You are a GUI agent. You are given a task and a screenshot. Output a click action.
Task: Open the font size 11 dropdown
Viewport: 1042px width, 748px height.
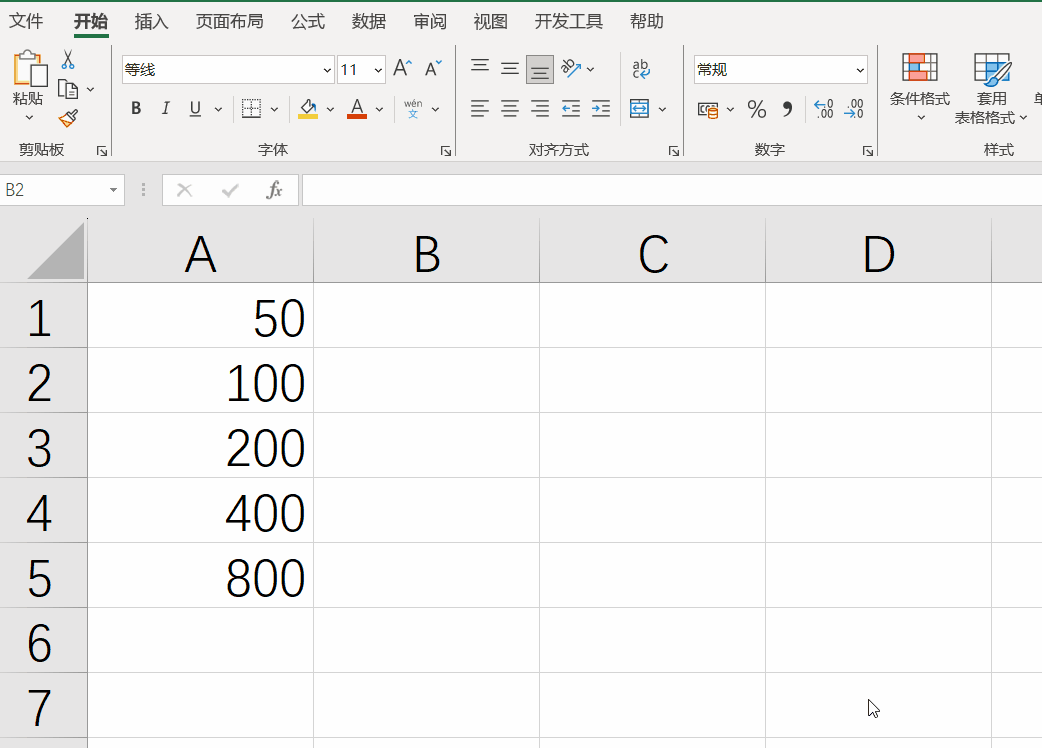tap(378, 70)
